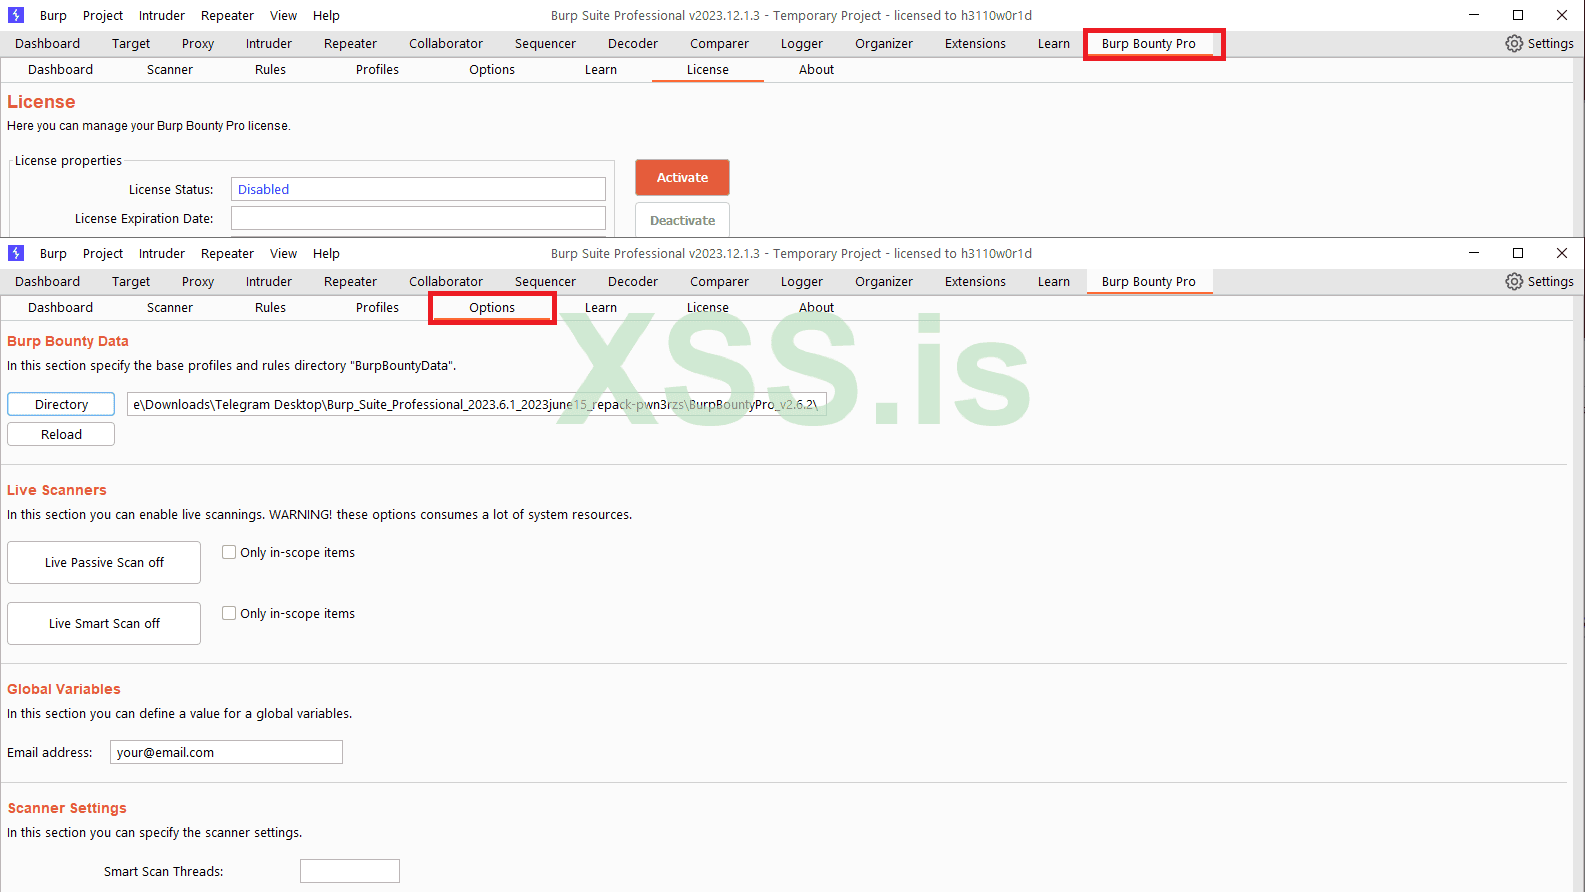Open the Profiles sub-tab in the License window

click(x=377, y=69)
